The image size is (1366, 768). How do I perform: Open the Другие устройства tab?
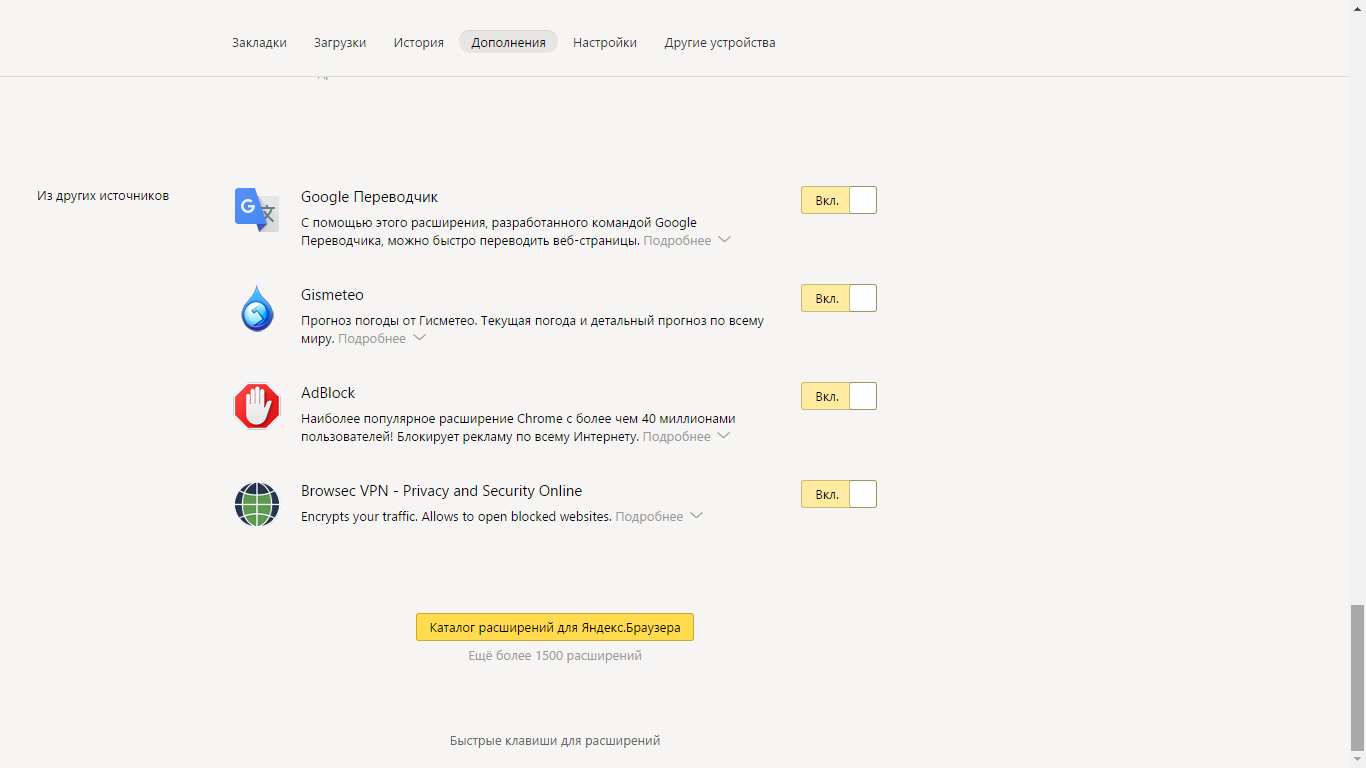720,43
